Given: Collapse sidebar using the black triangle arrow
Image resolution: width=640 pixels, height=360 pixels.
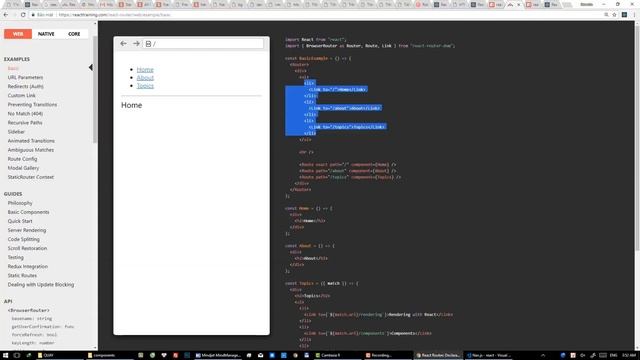Looking at the screenshot, I should pos(91,67).
